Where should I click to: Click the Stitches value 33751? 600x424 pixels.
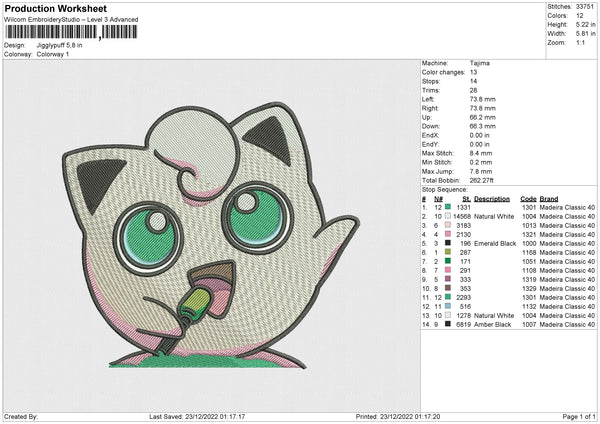[x=585, y=7]
